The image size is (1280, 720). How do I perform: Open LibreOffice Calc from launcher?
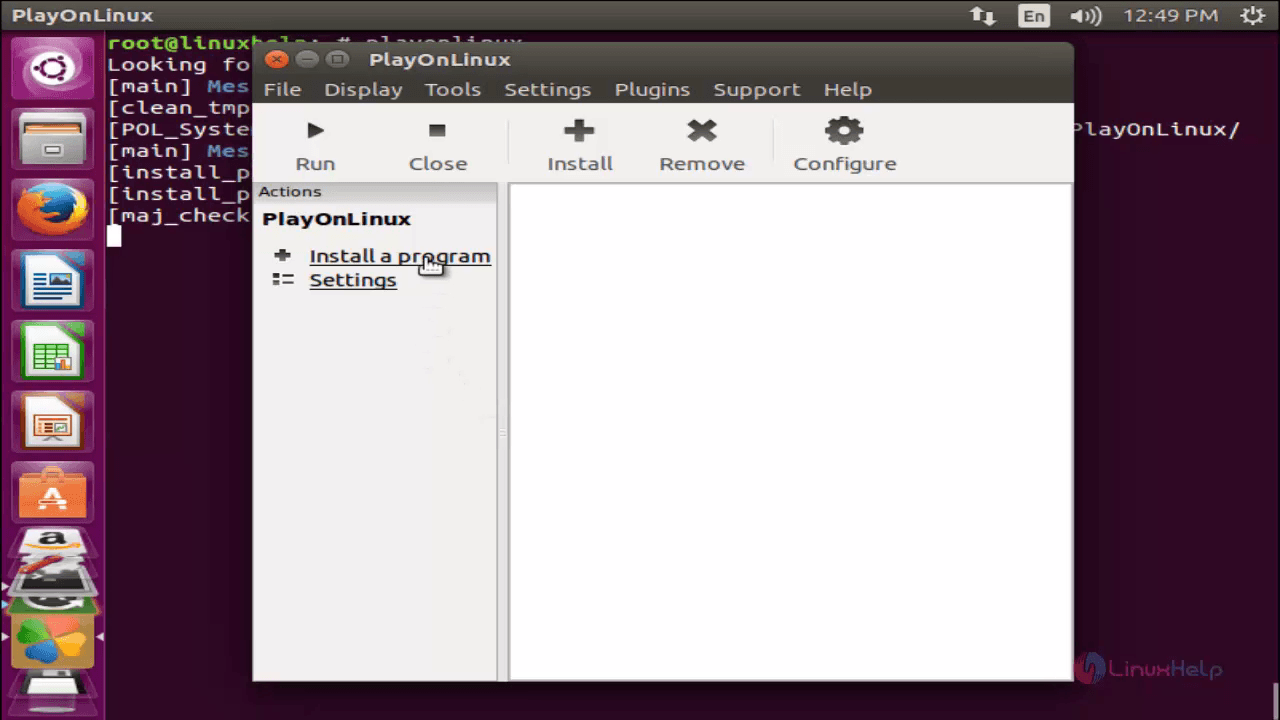pos(52,352)
